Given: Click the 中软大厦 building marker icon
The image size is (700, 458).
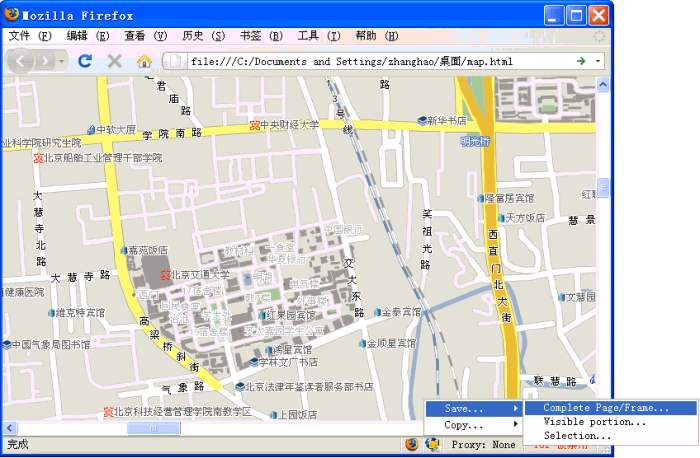Looking at the screenshot, I should pyautogui.click(x=92, y=130).
